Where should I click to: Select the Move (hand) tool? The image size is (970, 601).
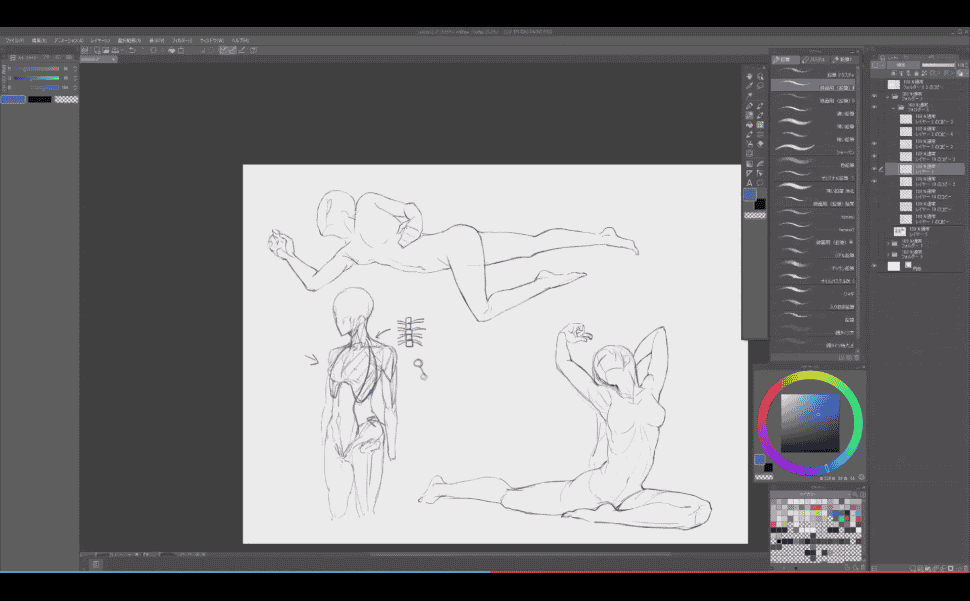pos(750,76)
